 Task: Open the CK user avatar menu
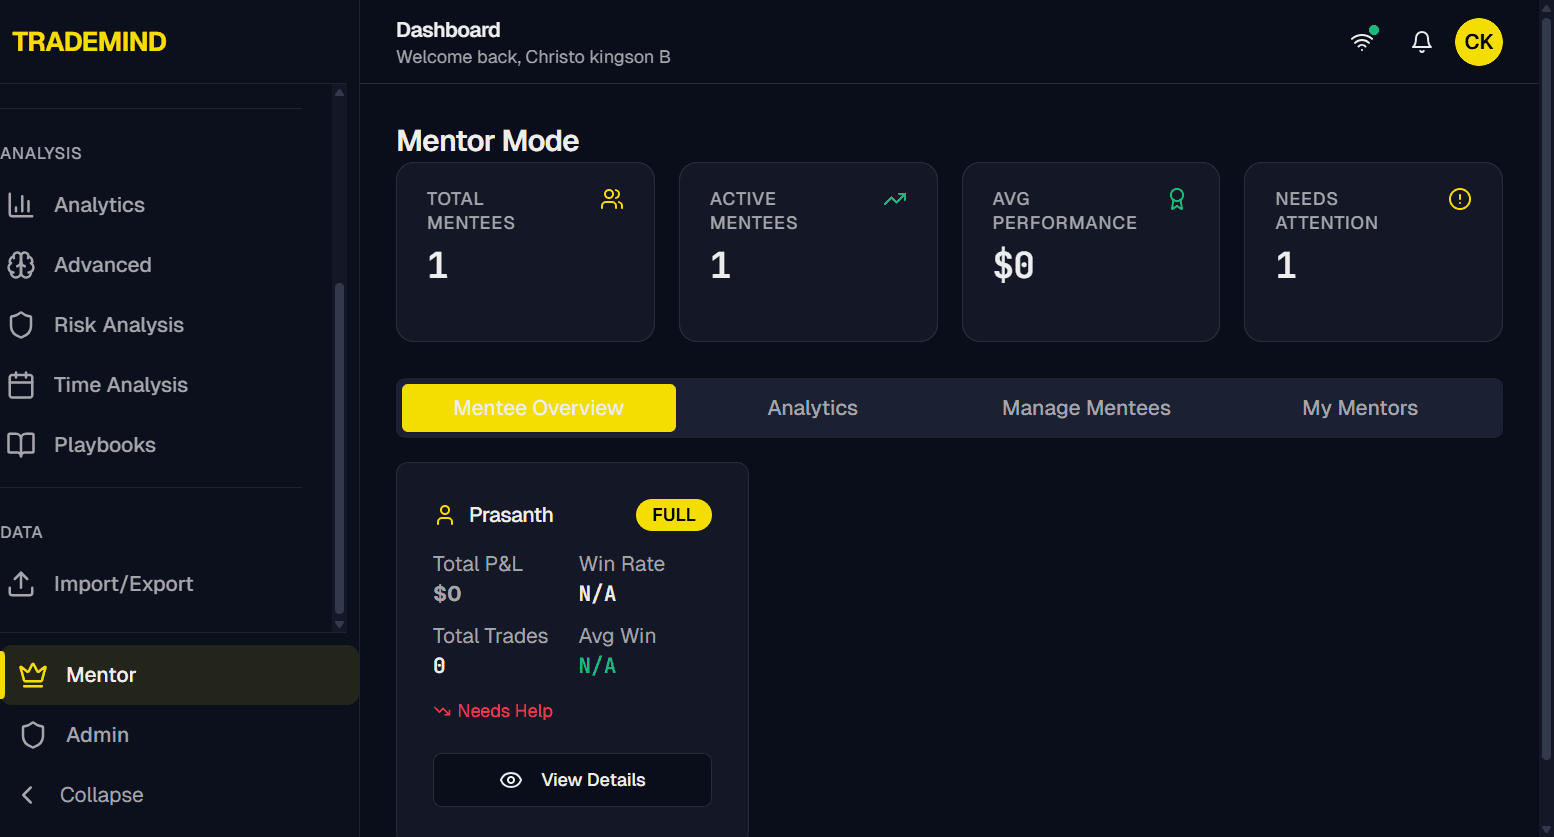coord(1479,42)
